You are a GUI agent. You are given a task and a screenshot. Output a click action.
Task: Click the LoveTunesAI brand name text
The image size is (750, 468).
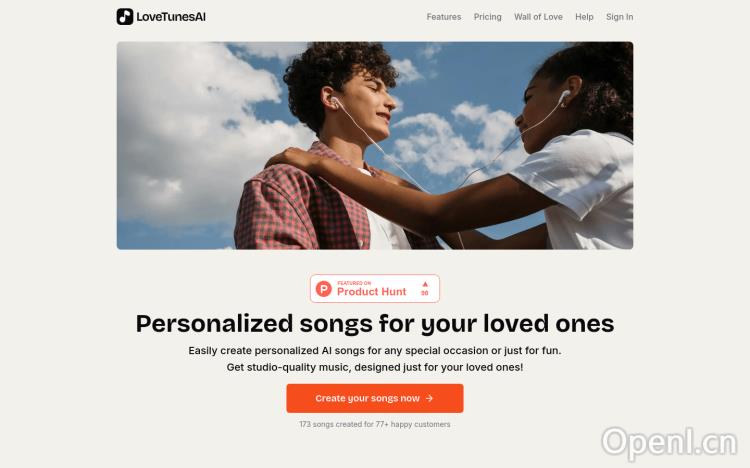[171, 17]
